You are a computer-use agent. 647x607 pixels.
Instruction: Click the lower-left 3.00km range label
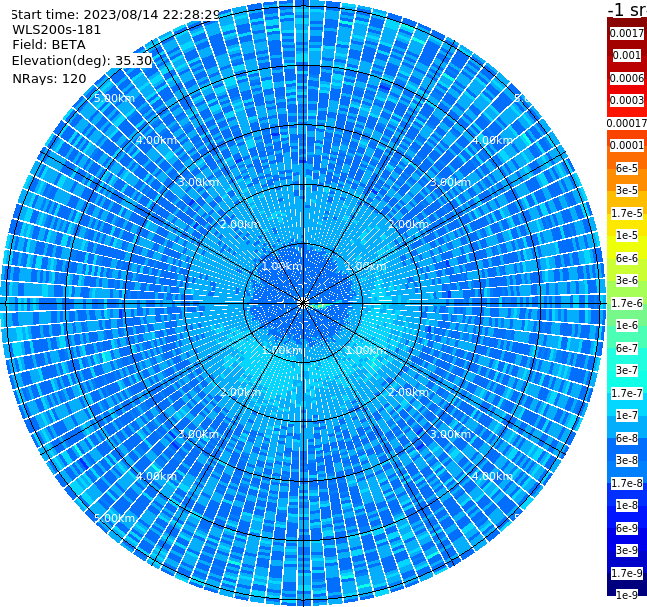[x=198, y=434]
